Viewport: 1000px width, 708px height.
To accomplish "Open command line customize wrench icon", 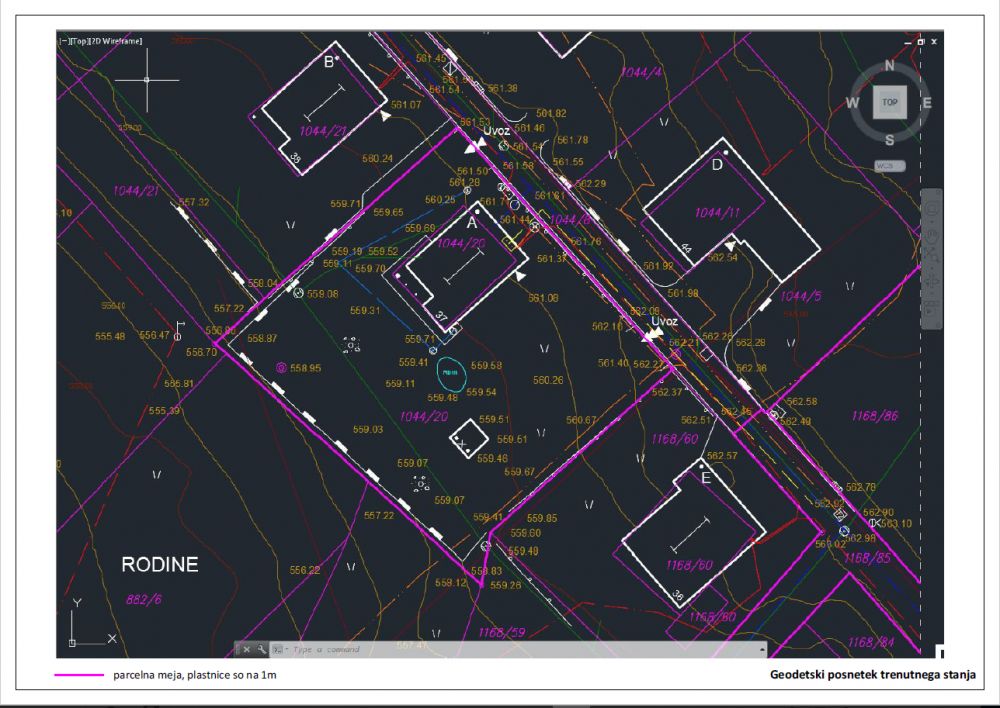I will coord(261,649).
